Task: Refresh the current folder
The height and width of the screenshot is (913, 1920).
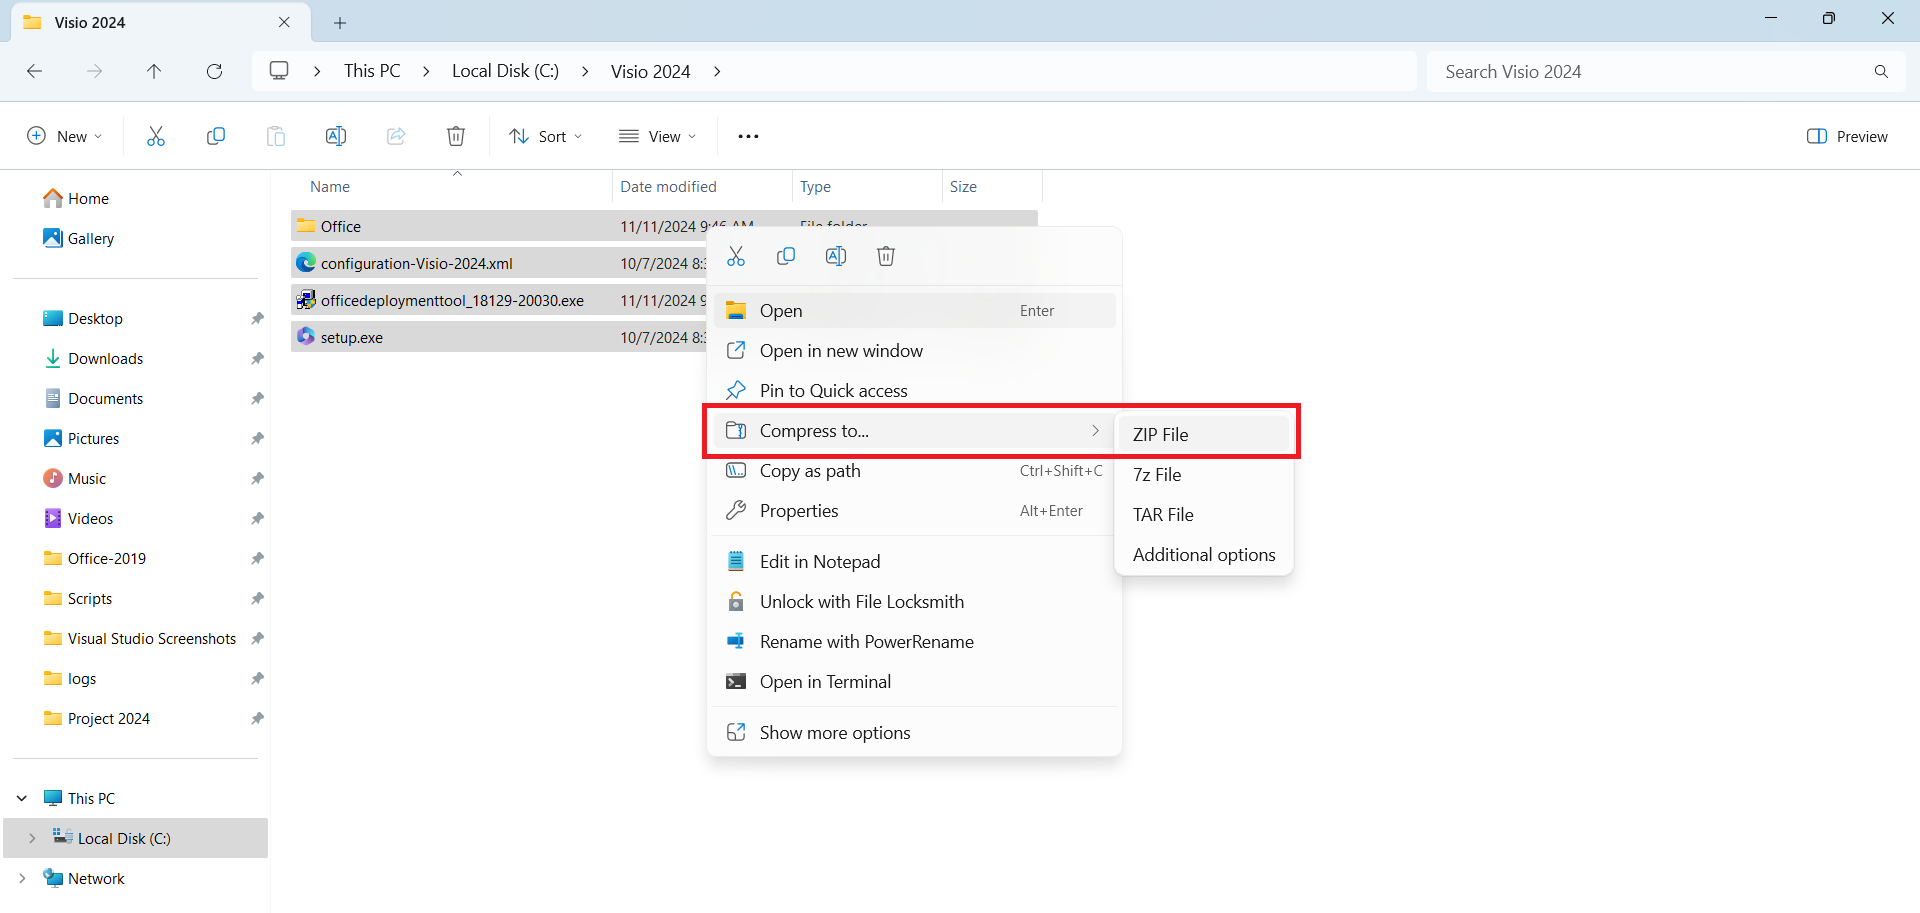Action: 214,71
